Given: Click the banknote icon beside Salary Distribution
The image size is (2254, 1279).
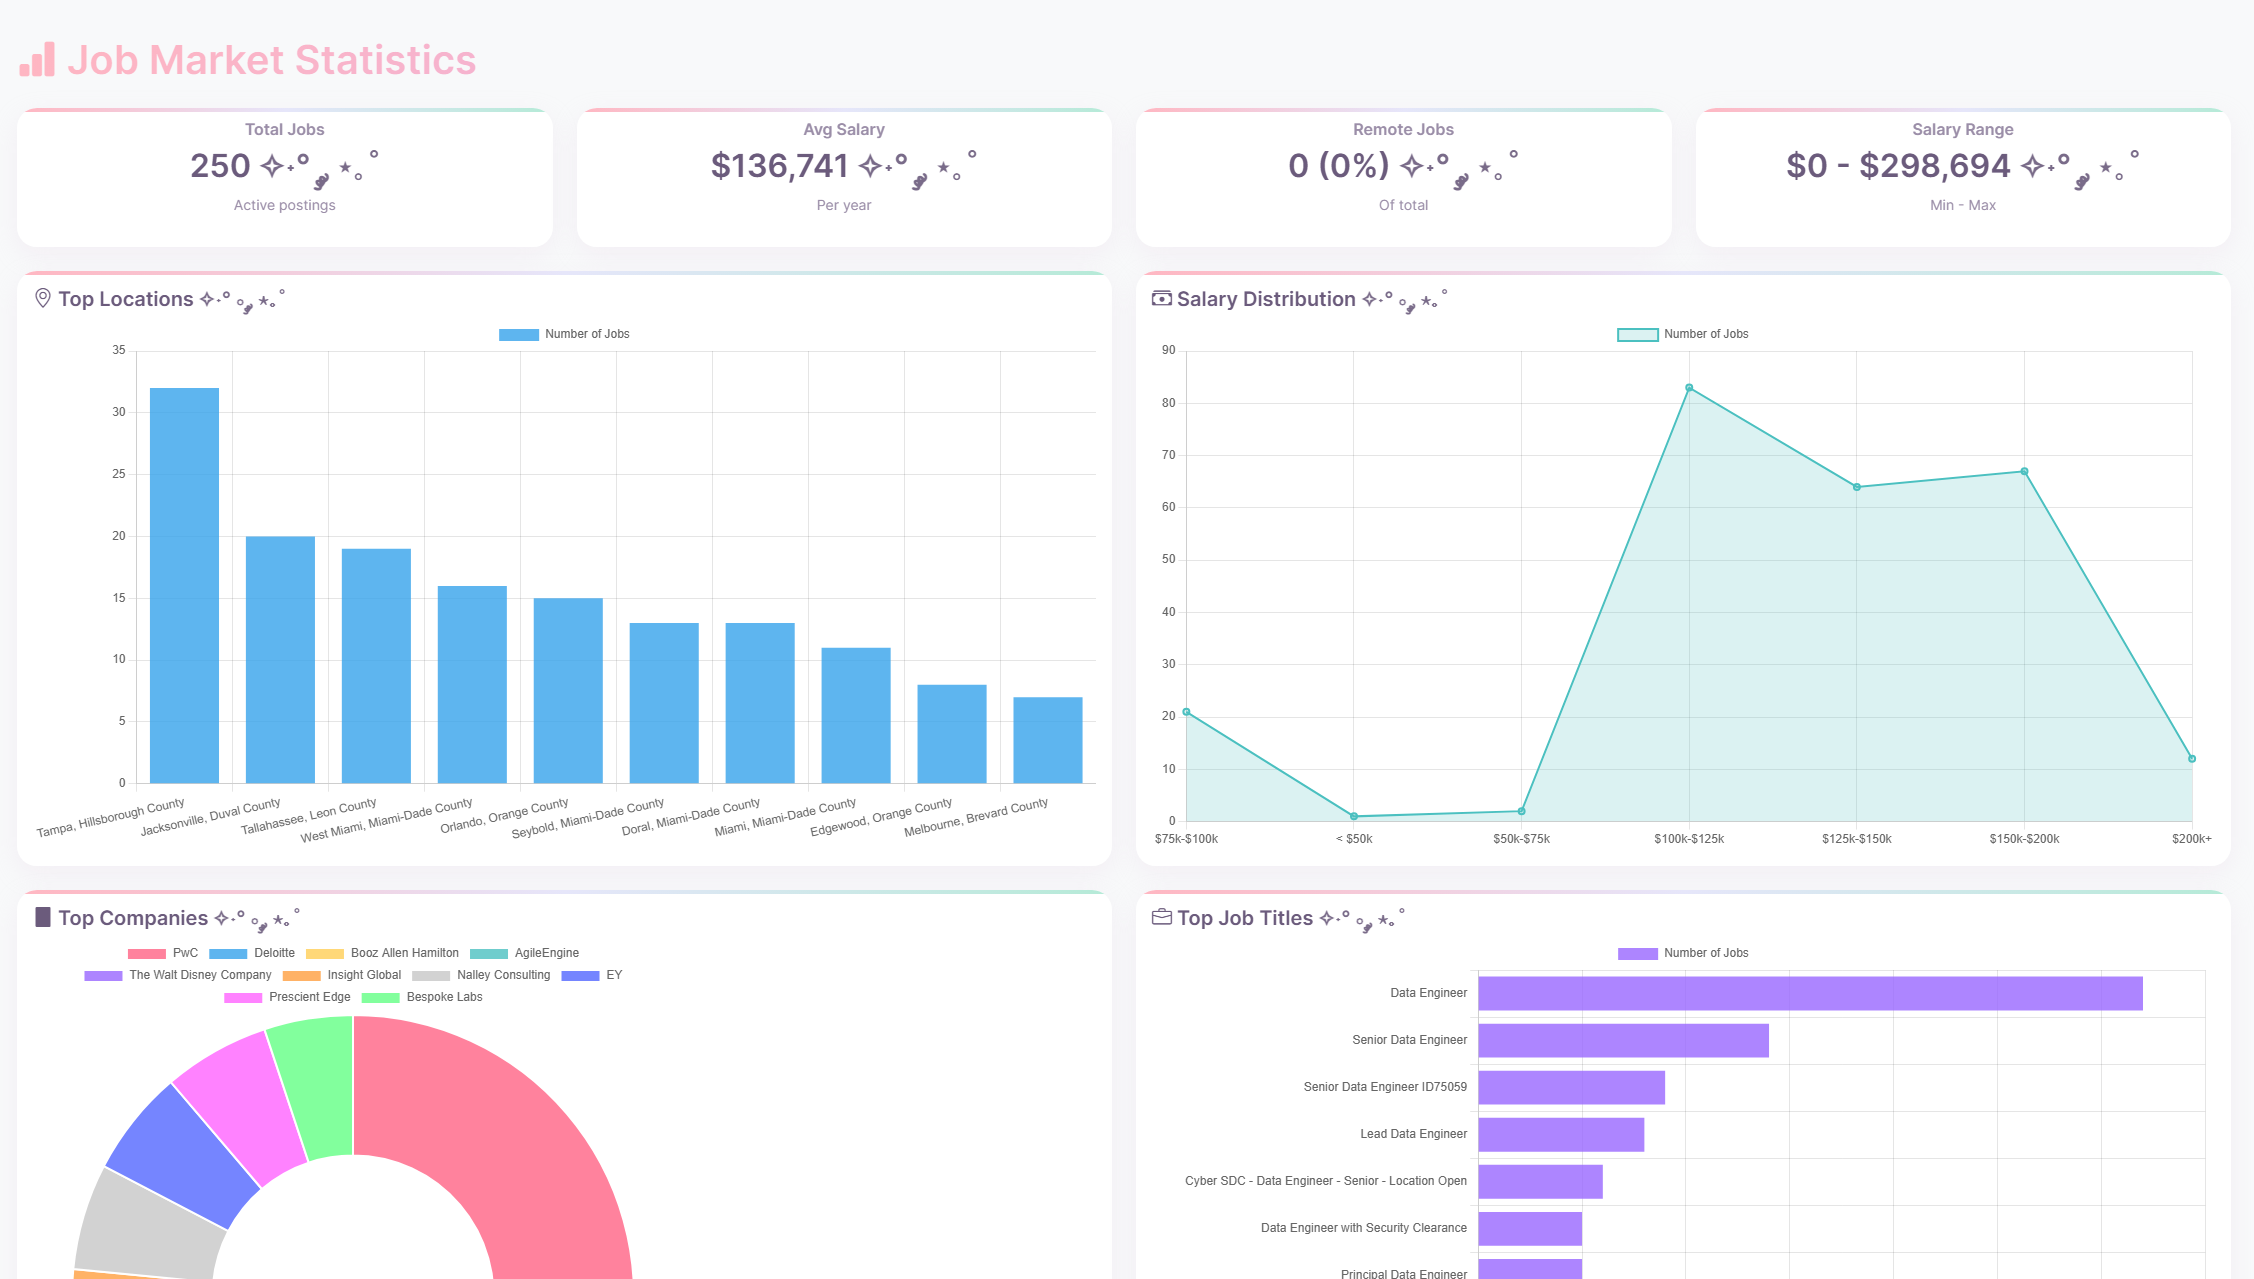Looking at the screenshot, I should coord(1162,298).
